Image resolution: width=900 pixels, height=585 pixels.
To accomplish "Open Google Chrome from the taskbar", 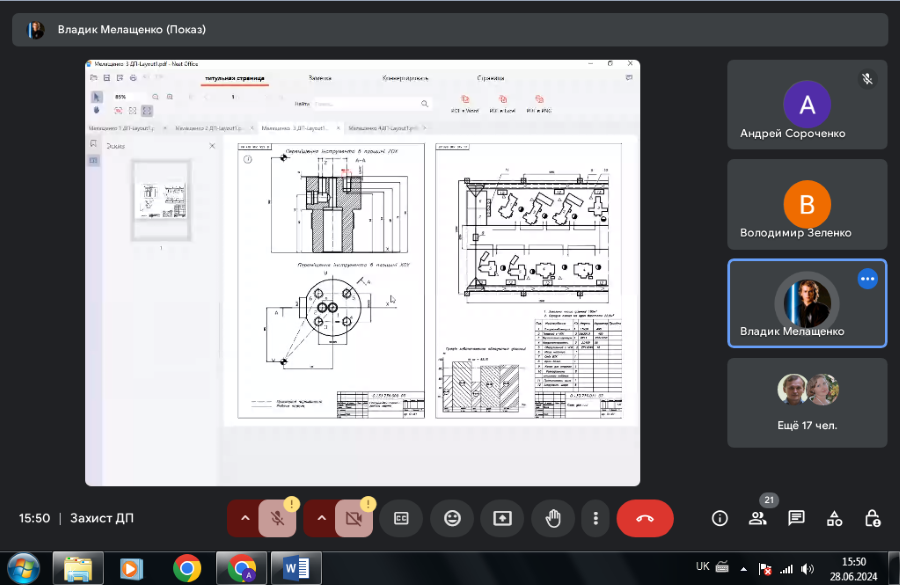I will [x=187, y=568].
